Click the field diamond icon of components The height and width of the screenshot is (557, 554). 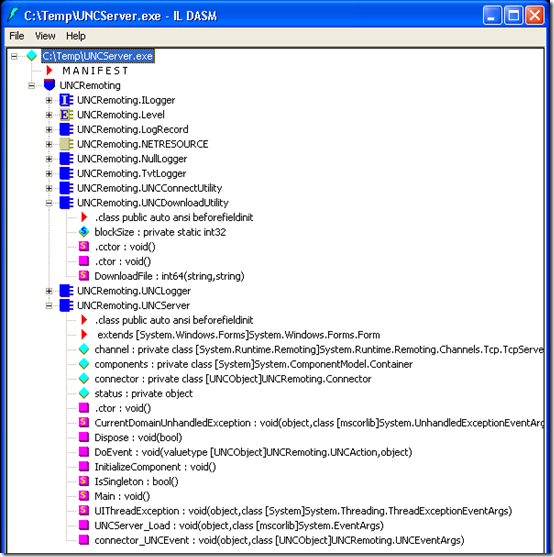[x=84, y=364]
